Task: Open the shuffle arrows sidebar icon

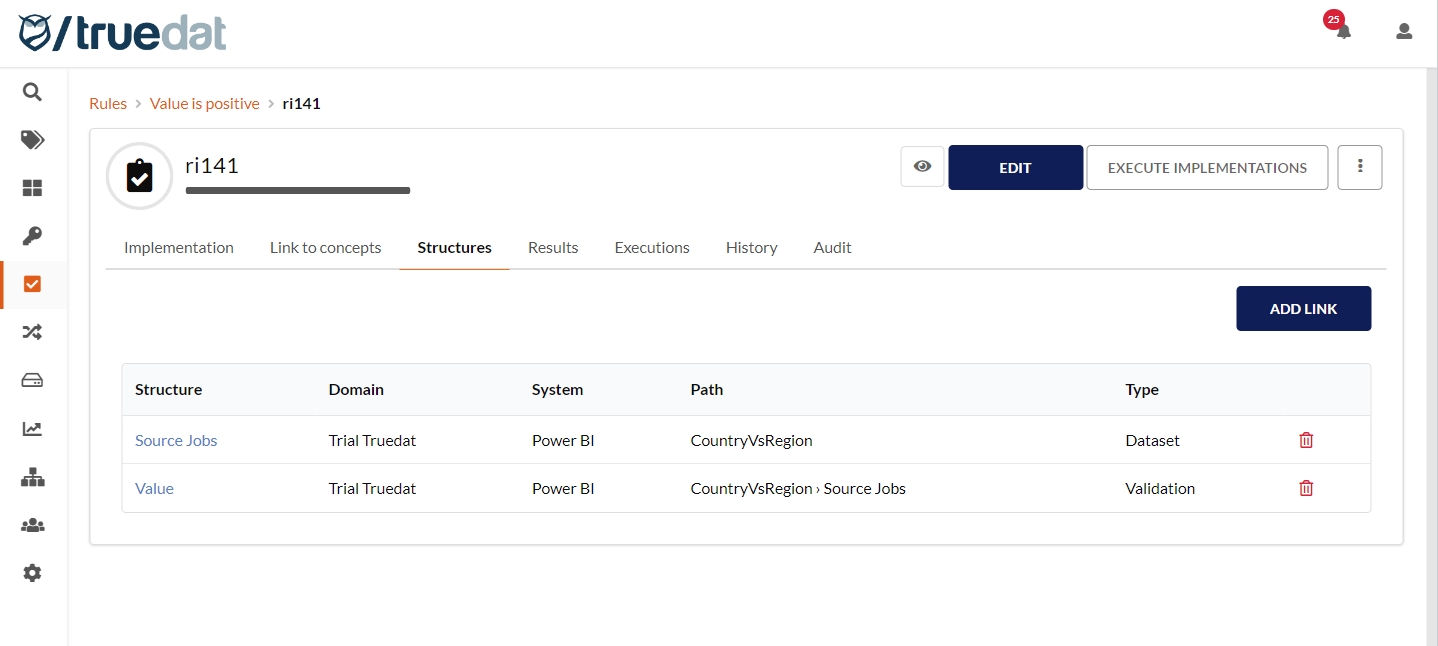Action: [32, 332]
